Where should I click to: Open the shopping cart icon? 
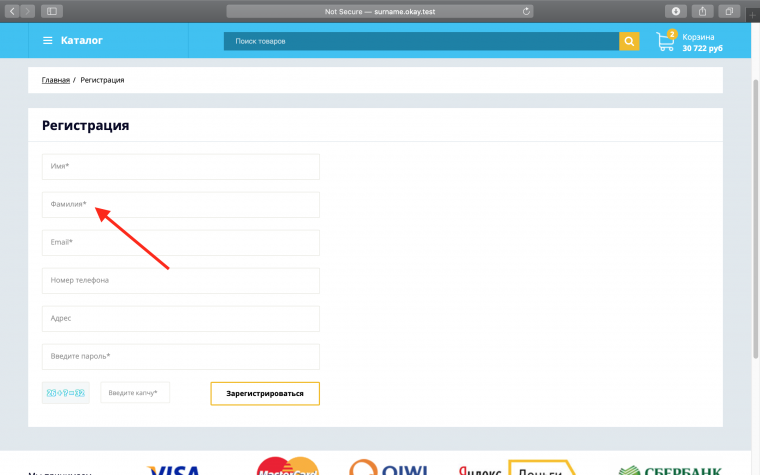[665, 41]
